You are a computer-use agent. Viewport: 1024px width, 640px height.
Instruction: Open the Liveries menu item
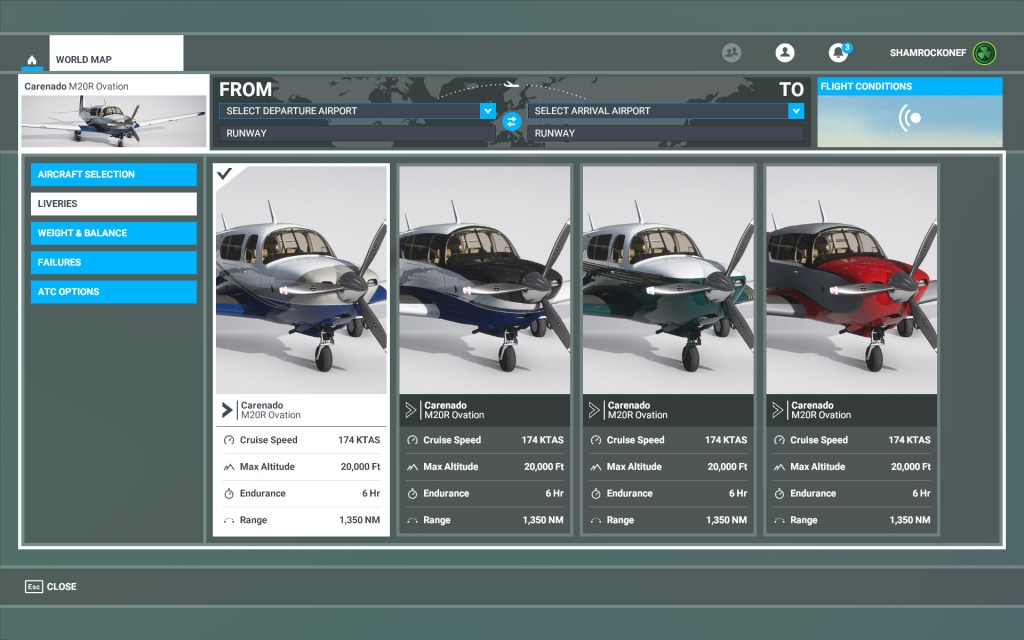(x=113, y=204)
